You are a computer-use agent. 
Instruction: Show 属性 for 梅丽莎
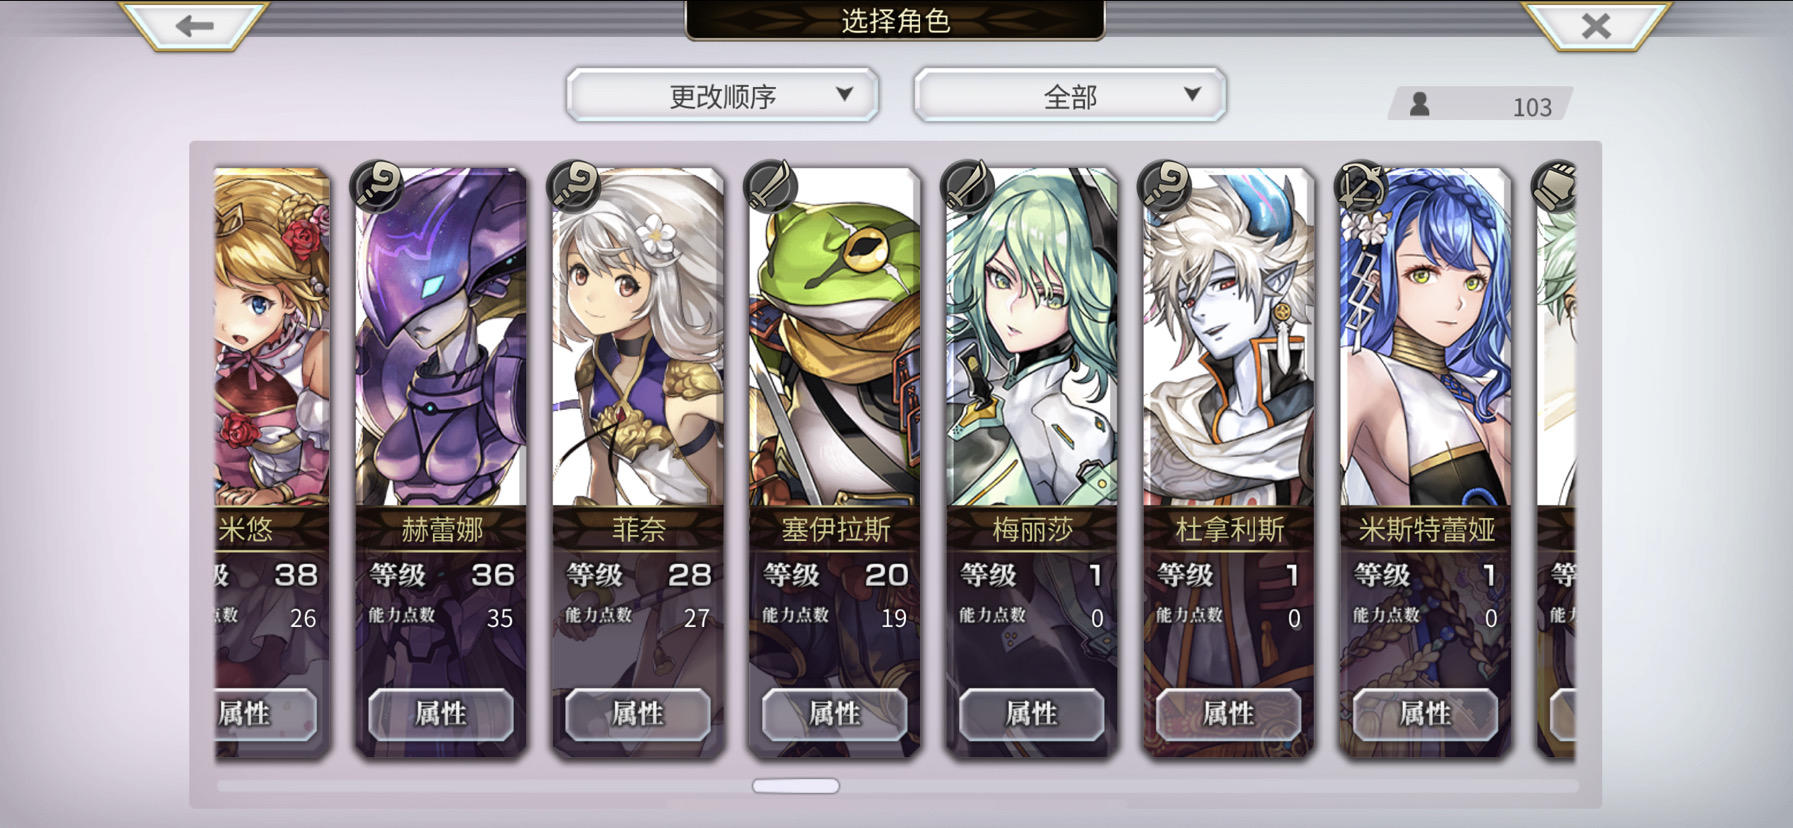coord(1032,714)
